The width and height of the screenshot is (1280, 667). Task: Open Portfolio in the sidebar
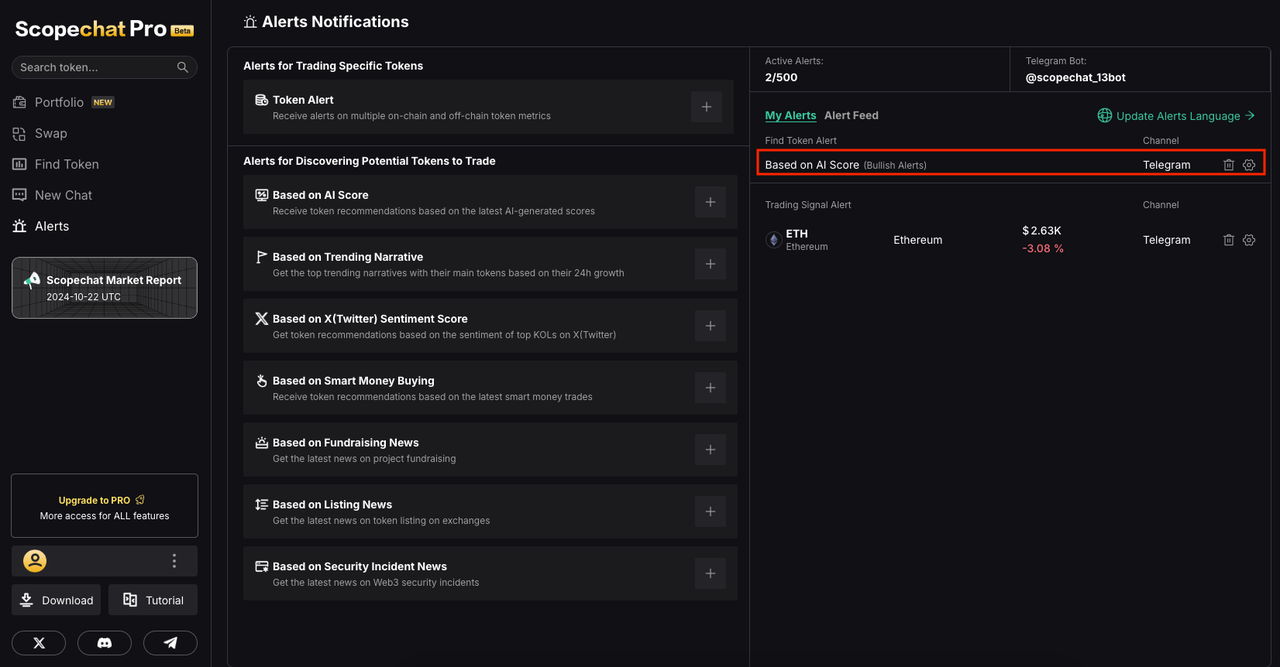tap(59, 102)
